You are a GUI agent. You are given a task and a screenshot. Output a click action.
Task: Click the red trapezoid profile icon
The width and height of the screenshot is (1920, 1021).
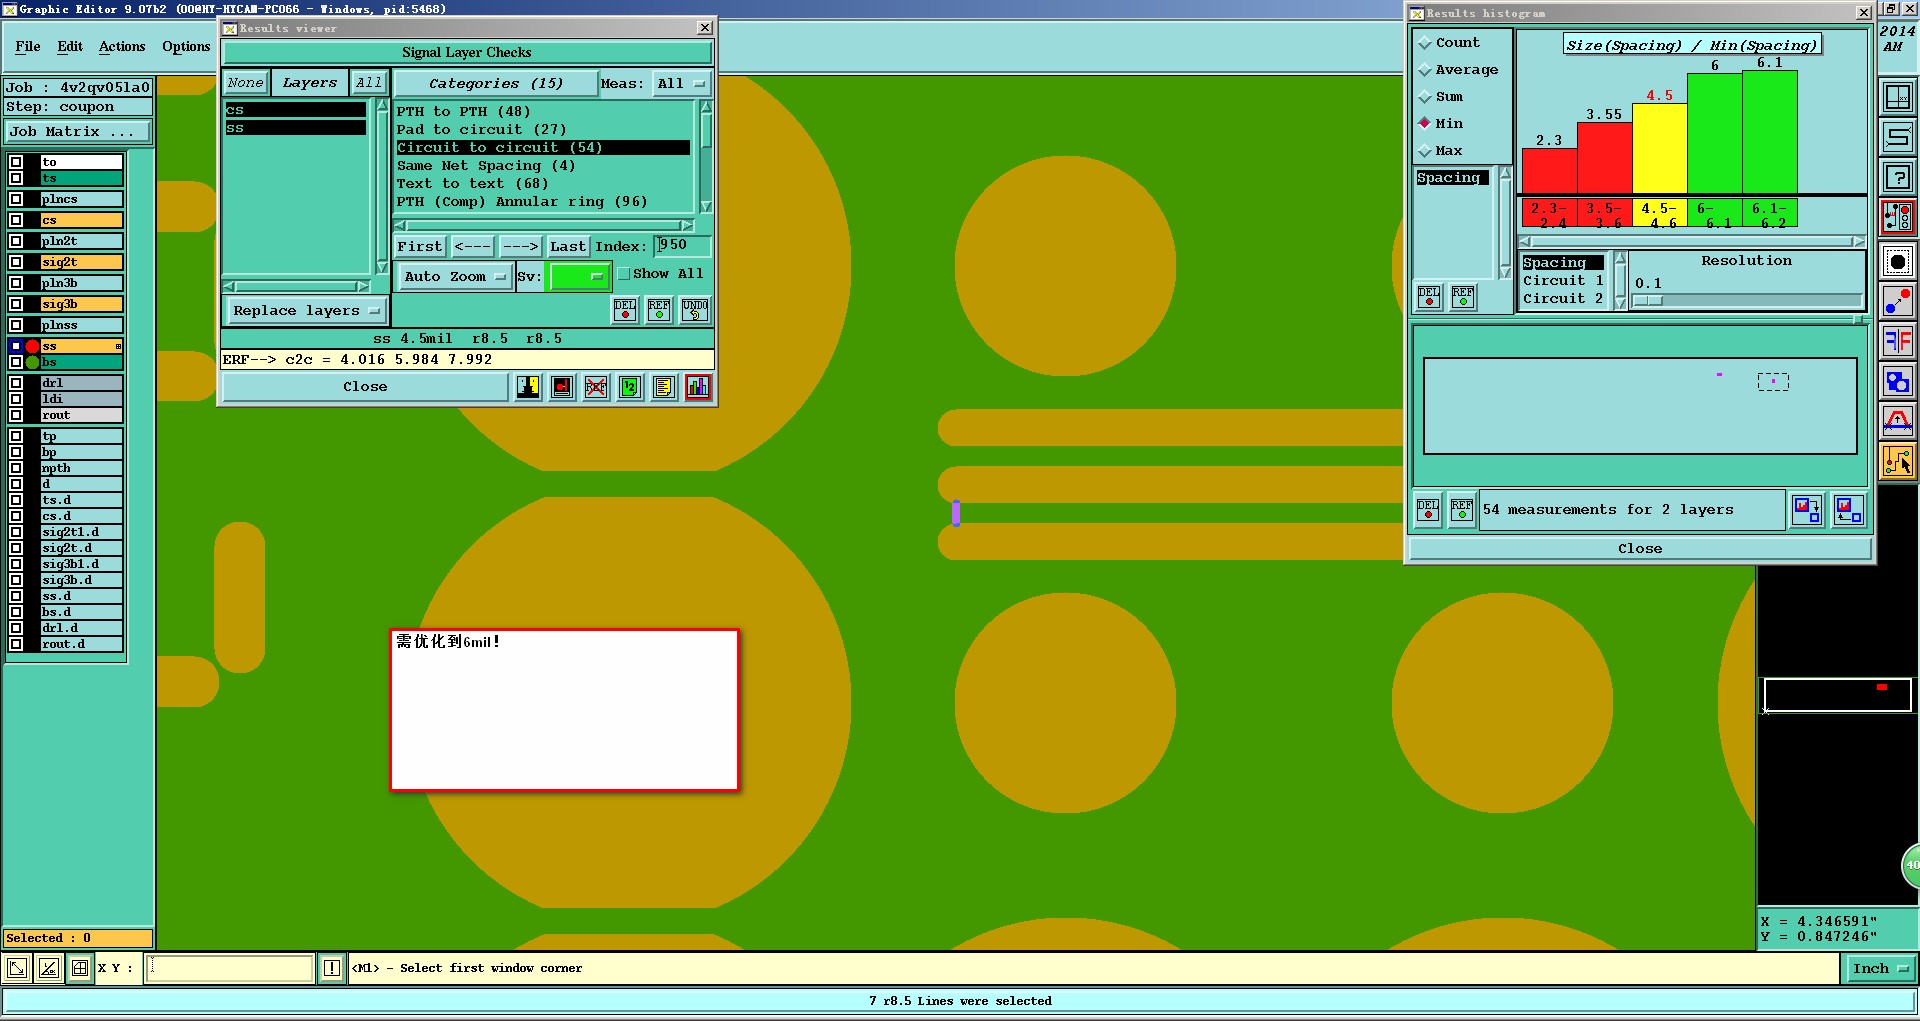(x=1897, y=421)
